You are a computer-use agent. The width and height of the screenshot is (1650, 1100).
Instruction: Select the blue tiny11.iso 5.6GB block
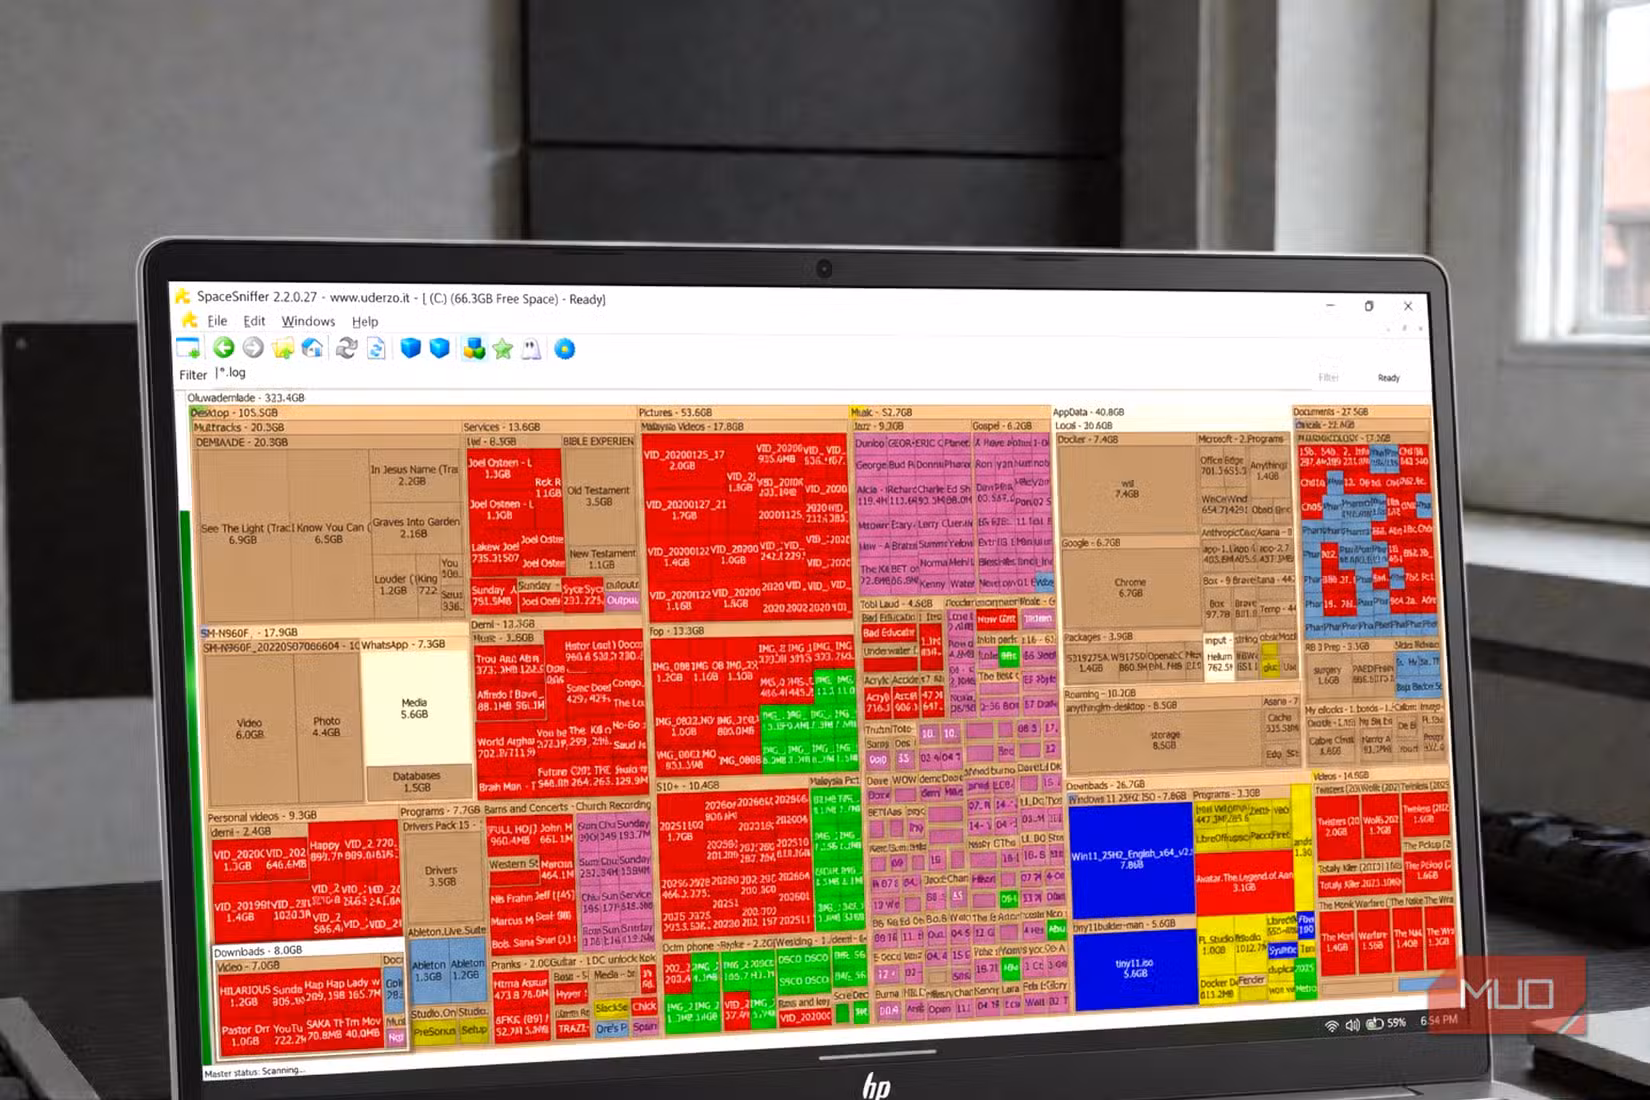[x=1134, y=969]
